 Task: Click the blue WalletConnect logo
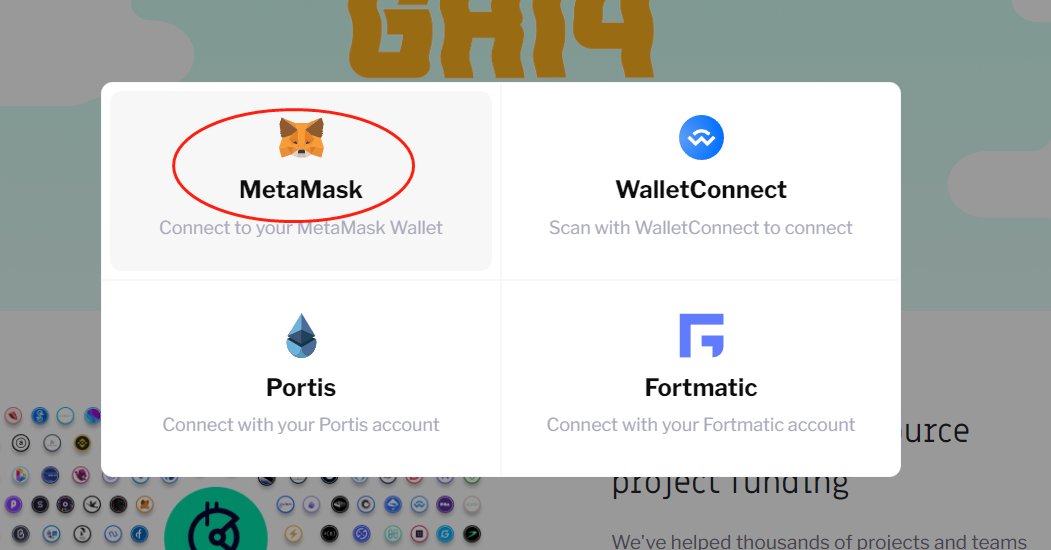pyautogui.click(x=701, y=138)
